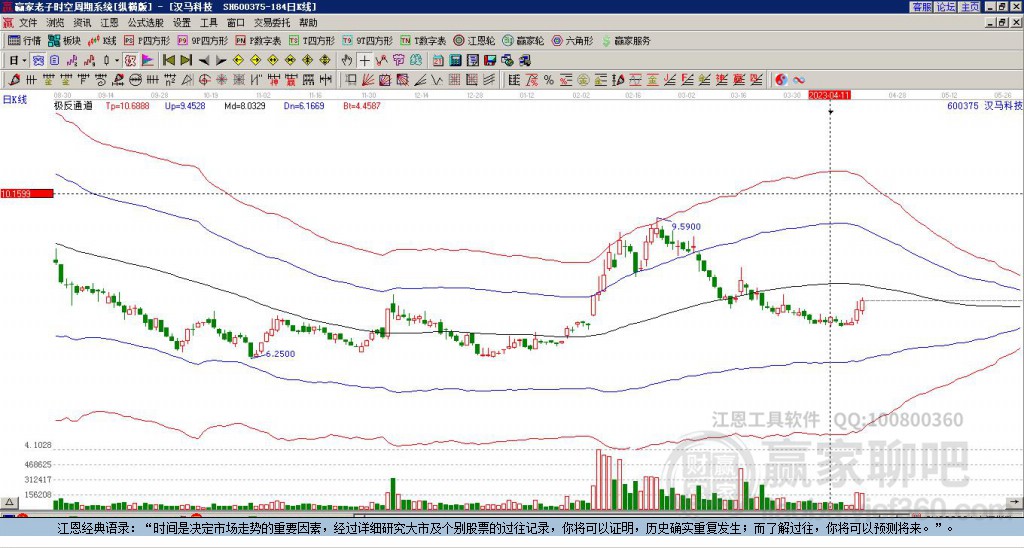The width and height of the screenshot is (1024, 548).
Task: Click the yin-yang taiji icon
Action: click(781, 80)
